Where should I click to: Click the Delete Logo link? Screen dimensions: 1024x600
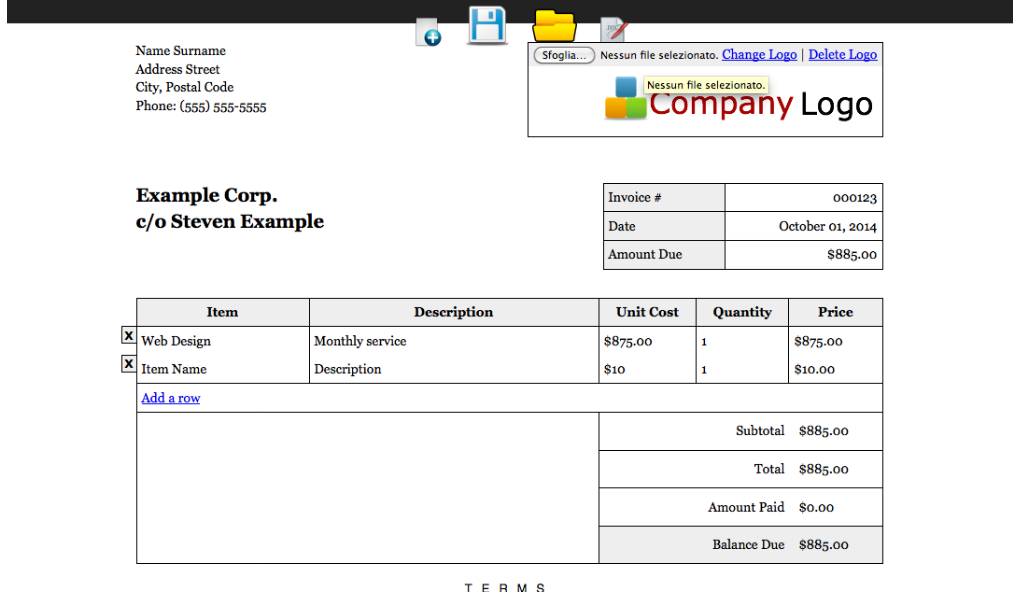pos(842,55)
